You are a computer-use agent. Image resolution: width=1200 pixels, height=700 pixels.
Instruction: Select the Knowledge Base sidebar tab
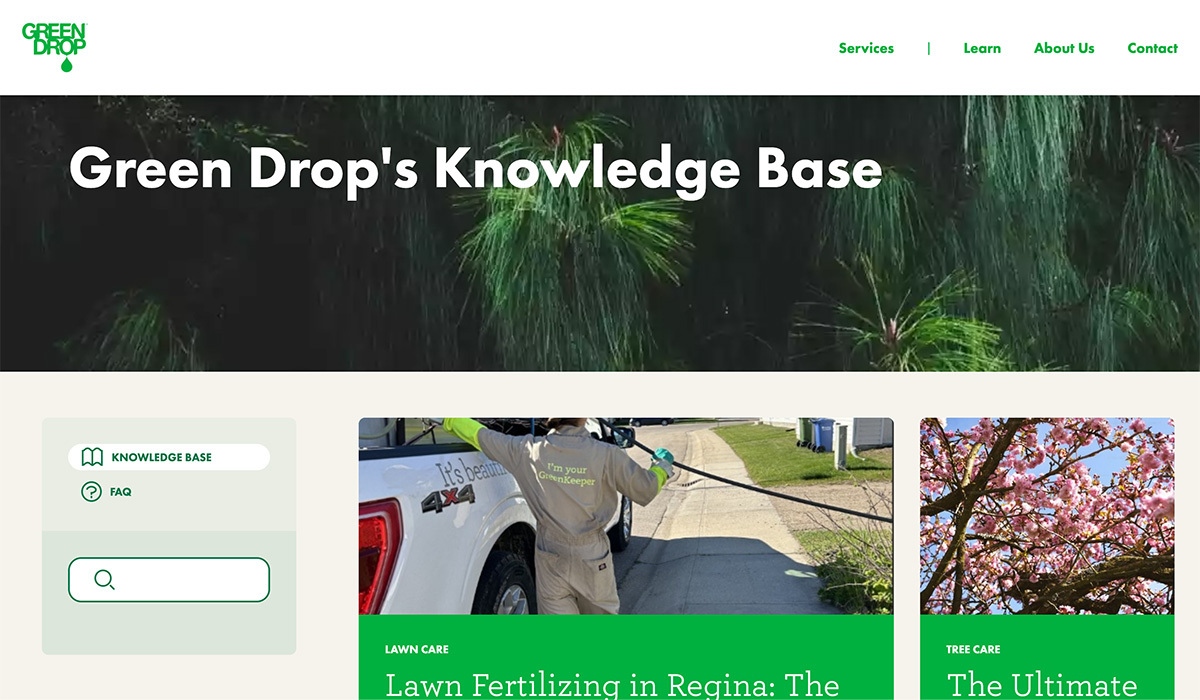point(169,457)
